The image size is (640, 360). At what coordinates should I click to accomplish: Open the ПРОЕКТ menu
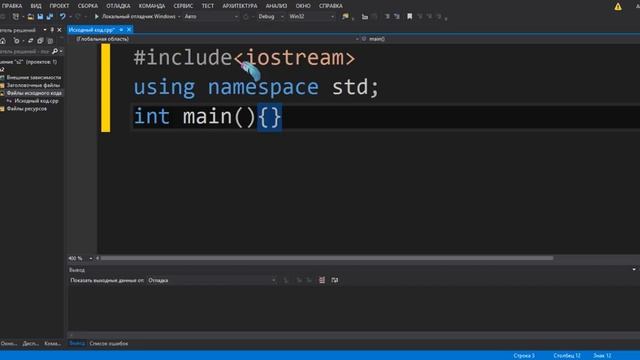point(59,6)
